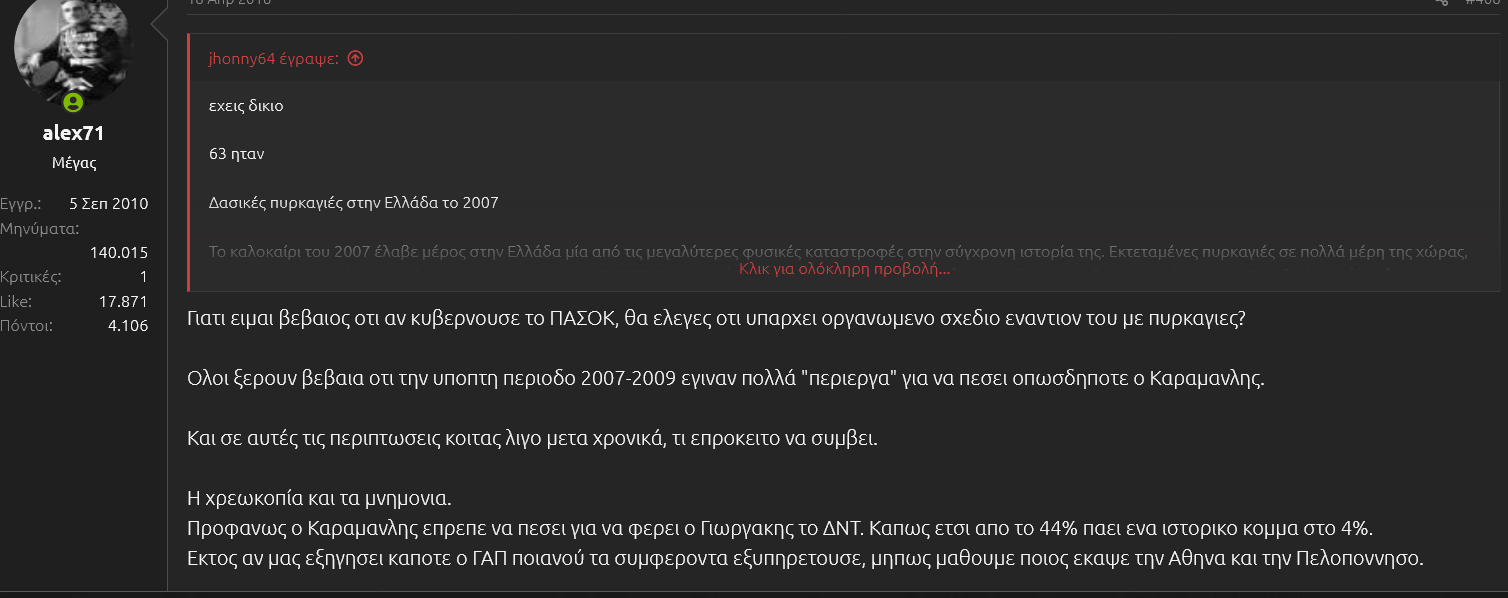The image size is (1508, 598).
Task: Click the "jhonny64 έγραψε:" quote source link
Action: coord(274,58)
